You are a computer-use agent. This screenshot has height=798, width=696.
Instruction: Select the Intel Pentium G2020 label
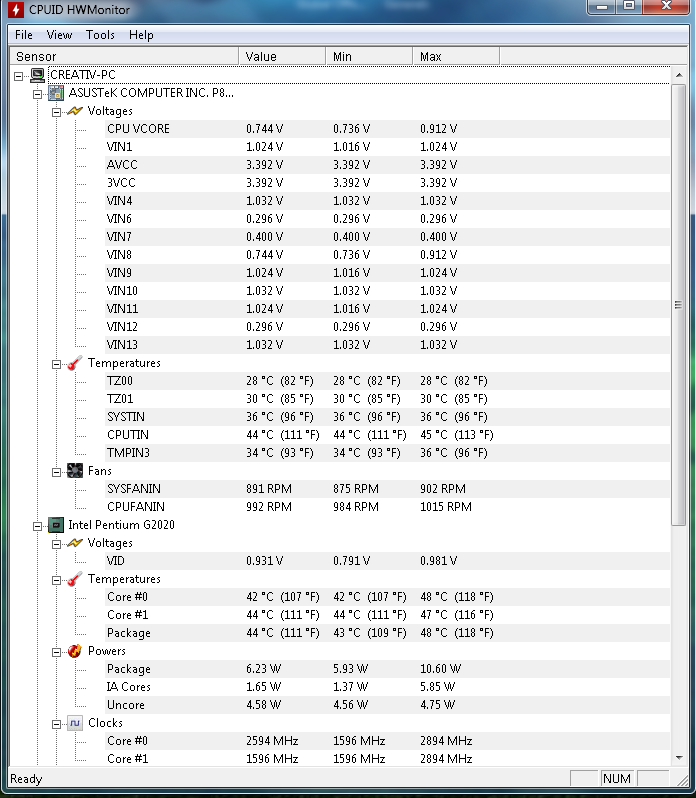coord(122,525)
